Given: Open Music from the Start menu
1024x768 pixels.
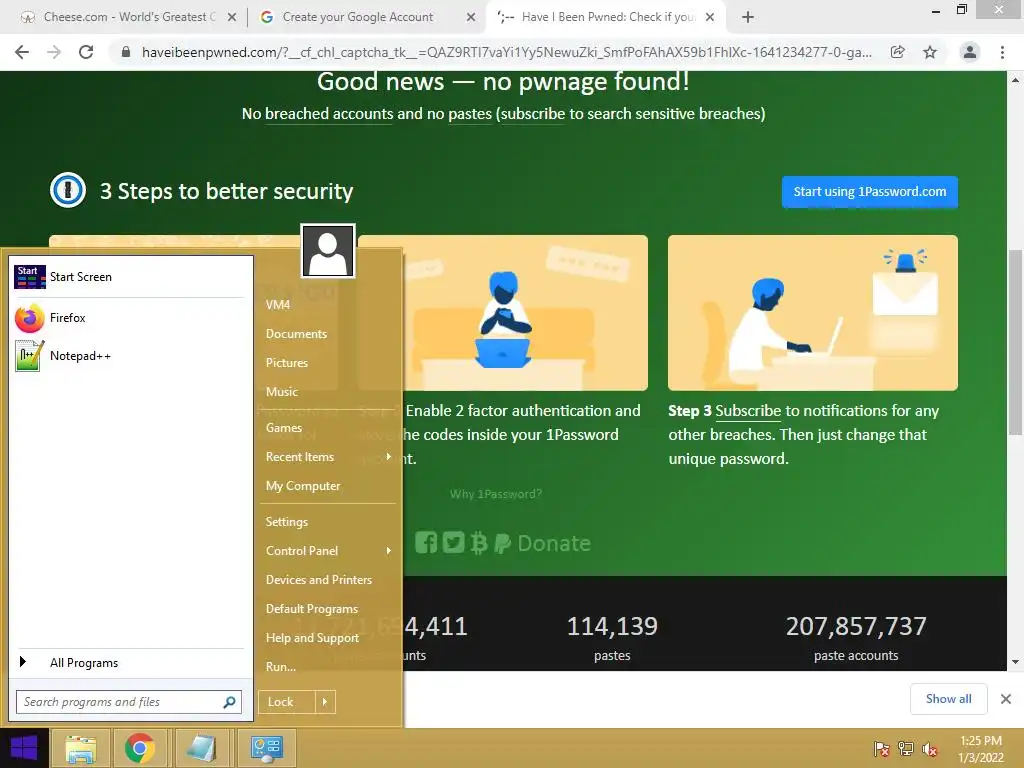Looking at the screenshot, I should pos(282,392).
